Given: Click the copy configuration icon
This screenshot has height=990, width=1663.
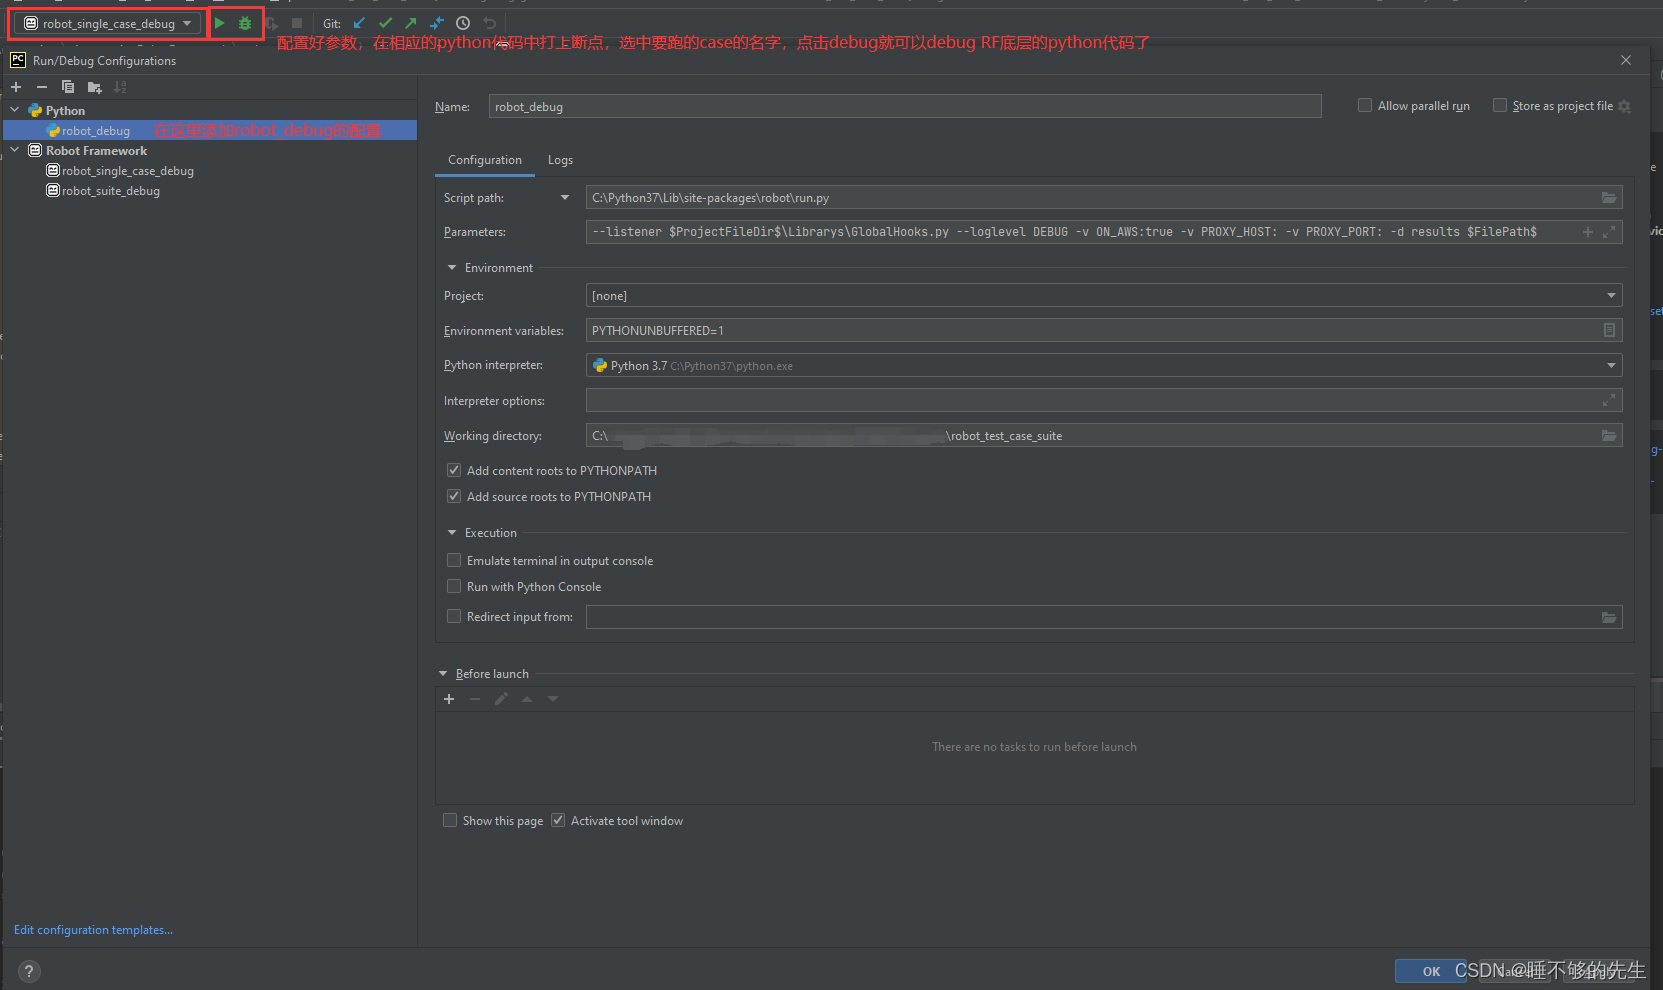Looking at the screenshot, I should [x=68, y=87].
